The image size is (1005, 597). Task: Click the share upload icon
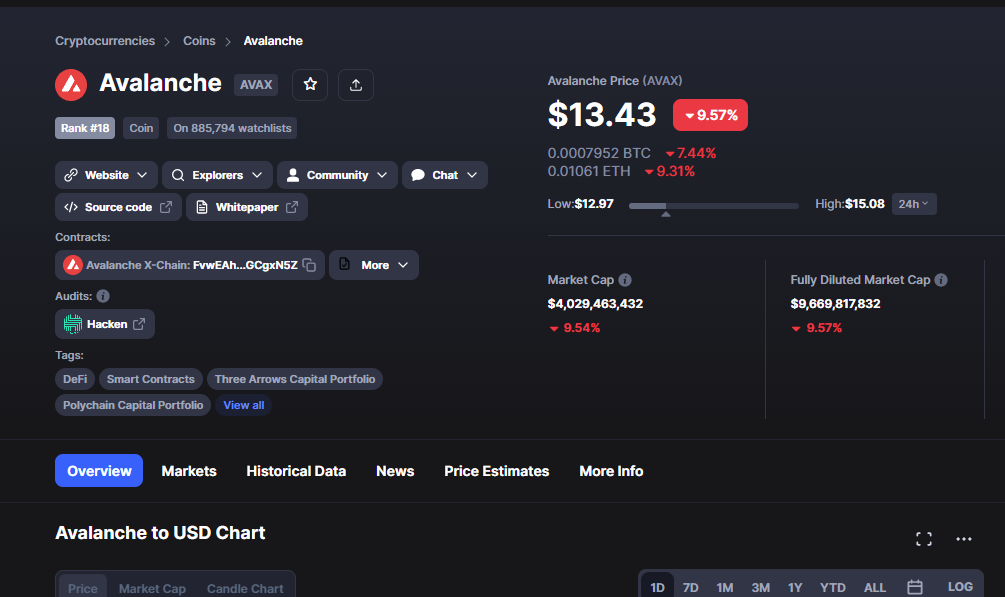356,85
